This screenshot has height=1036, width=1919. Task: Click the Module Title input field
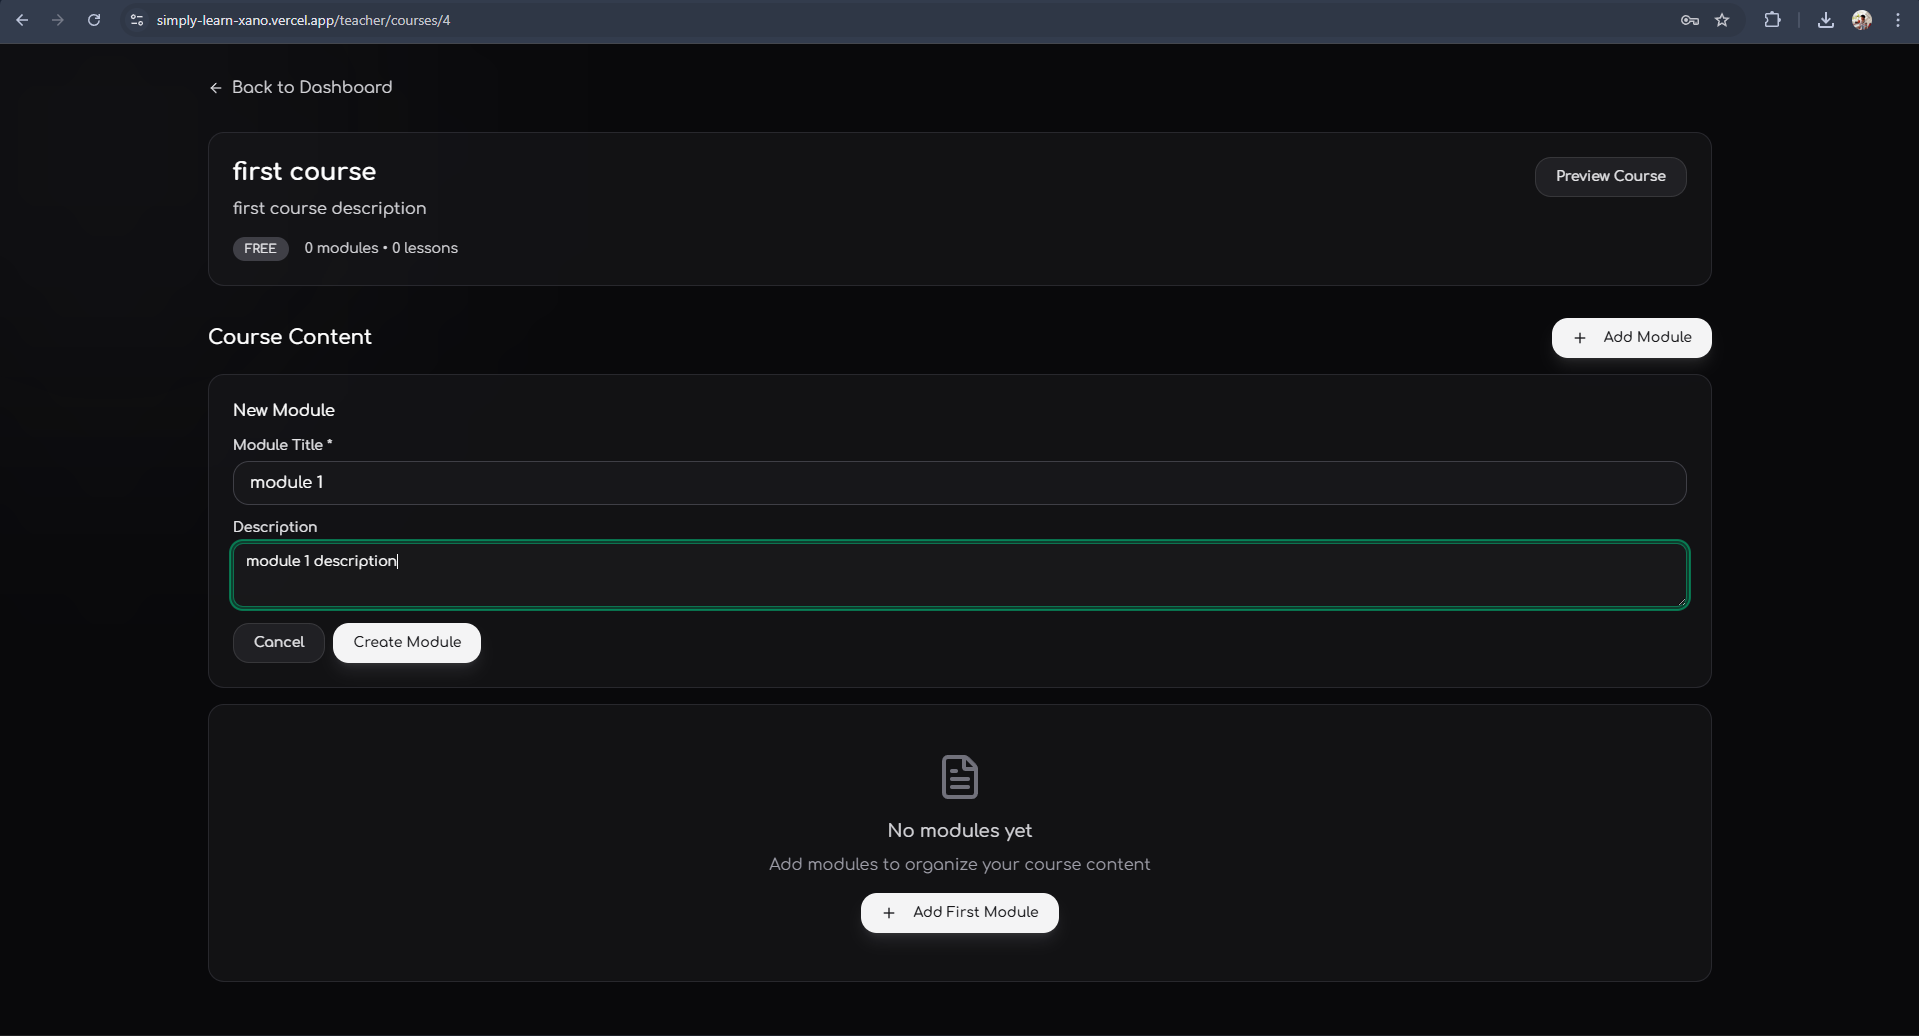pyautogui.click(x=957, y=482)
